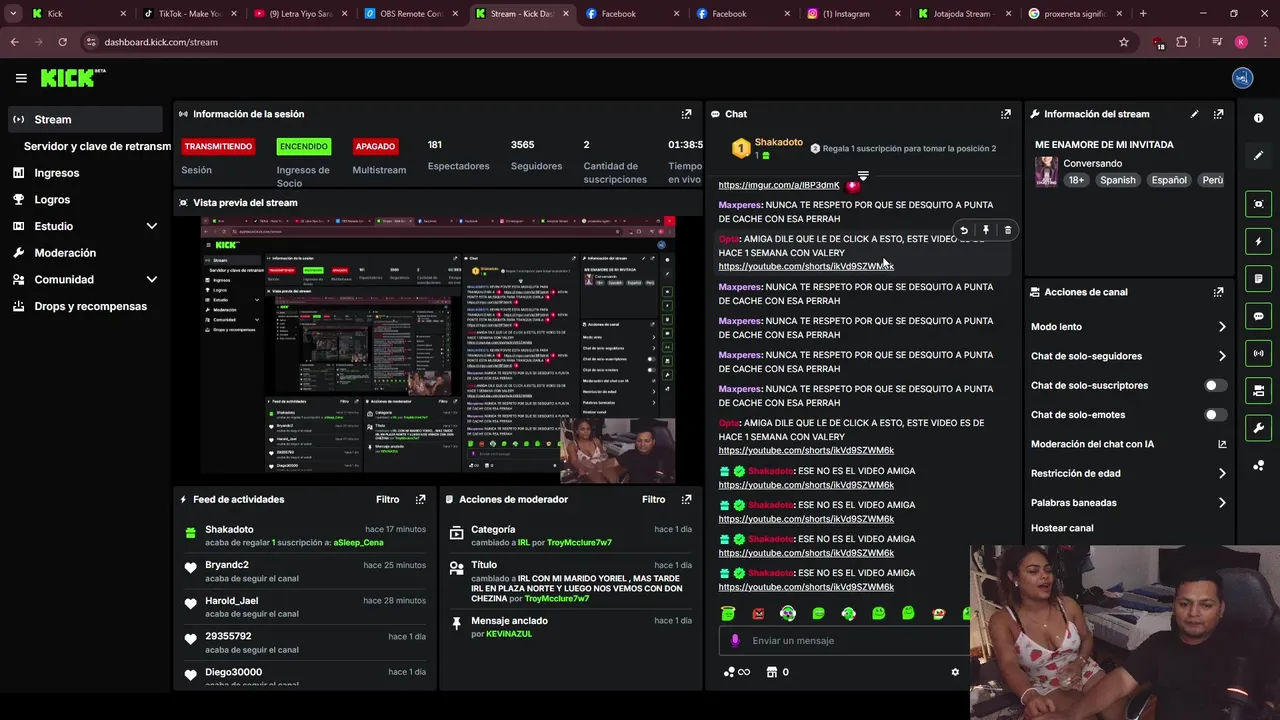Click the shop icon below message box
Image resolution: width=1280 pixels, height=720 pixels.
point(771,672)
